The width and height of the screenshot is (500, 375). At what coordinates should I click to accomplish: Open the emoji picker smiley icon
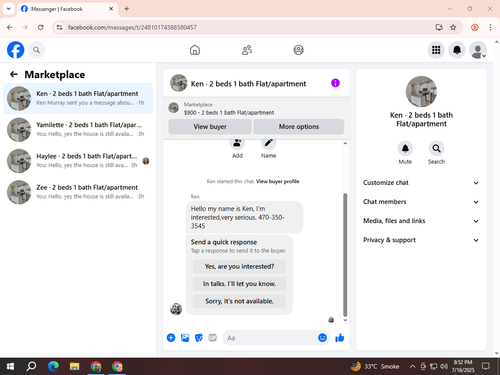[322, 338]
